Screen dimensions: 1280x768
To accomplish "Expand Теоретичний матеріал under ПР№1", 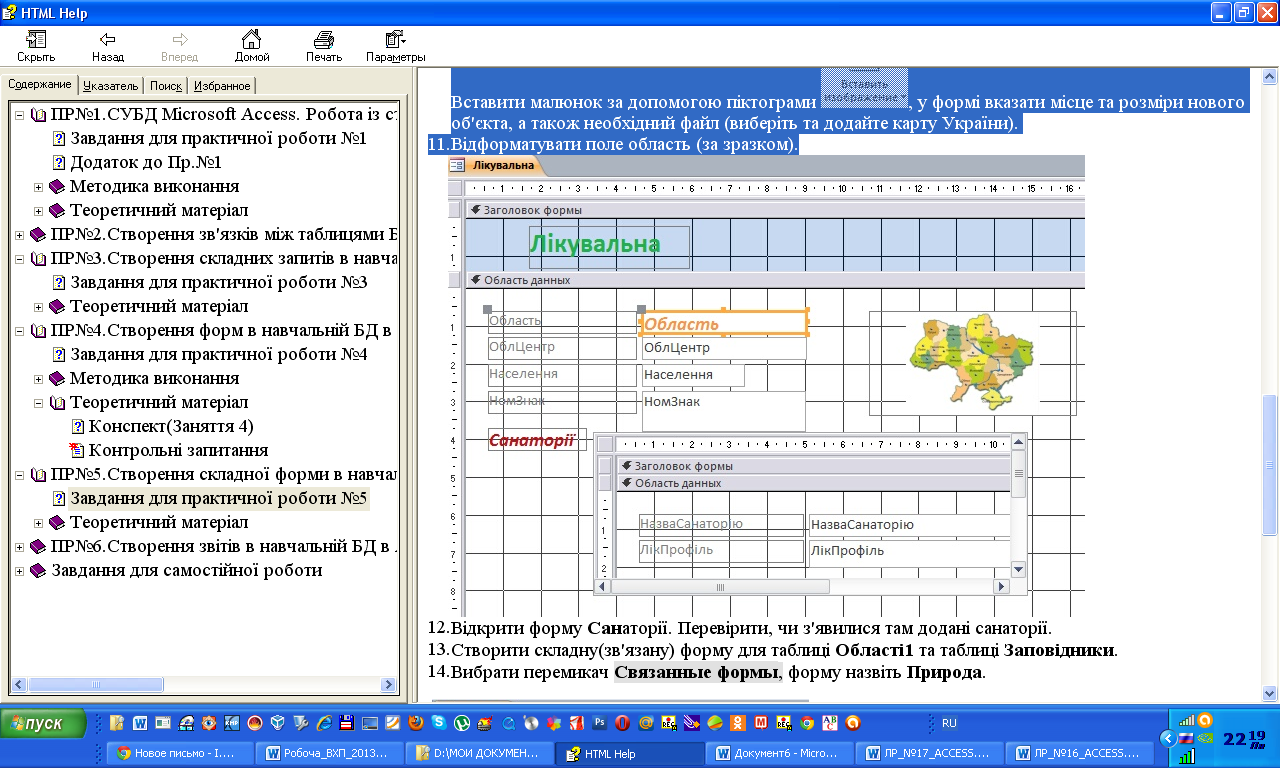I will click(x=39, y=211).
